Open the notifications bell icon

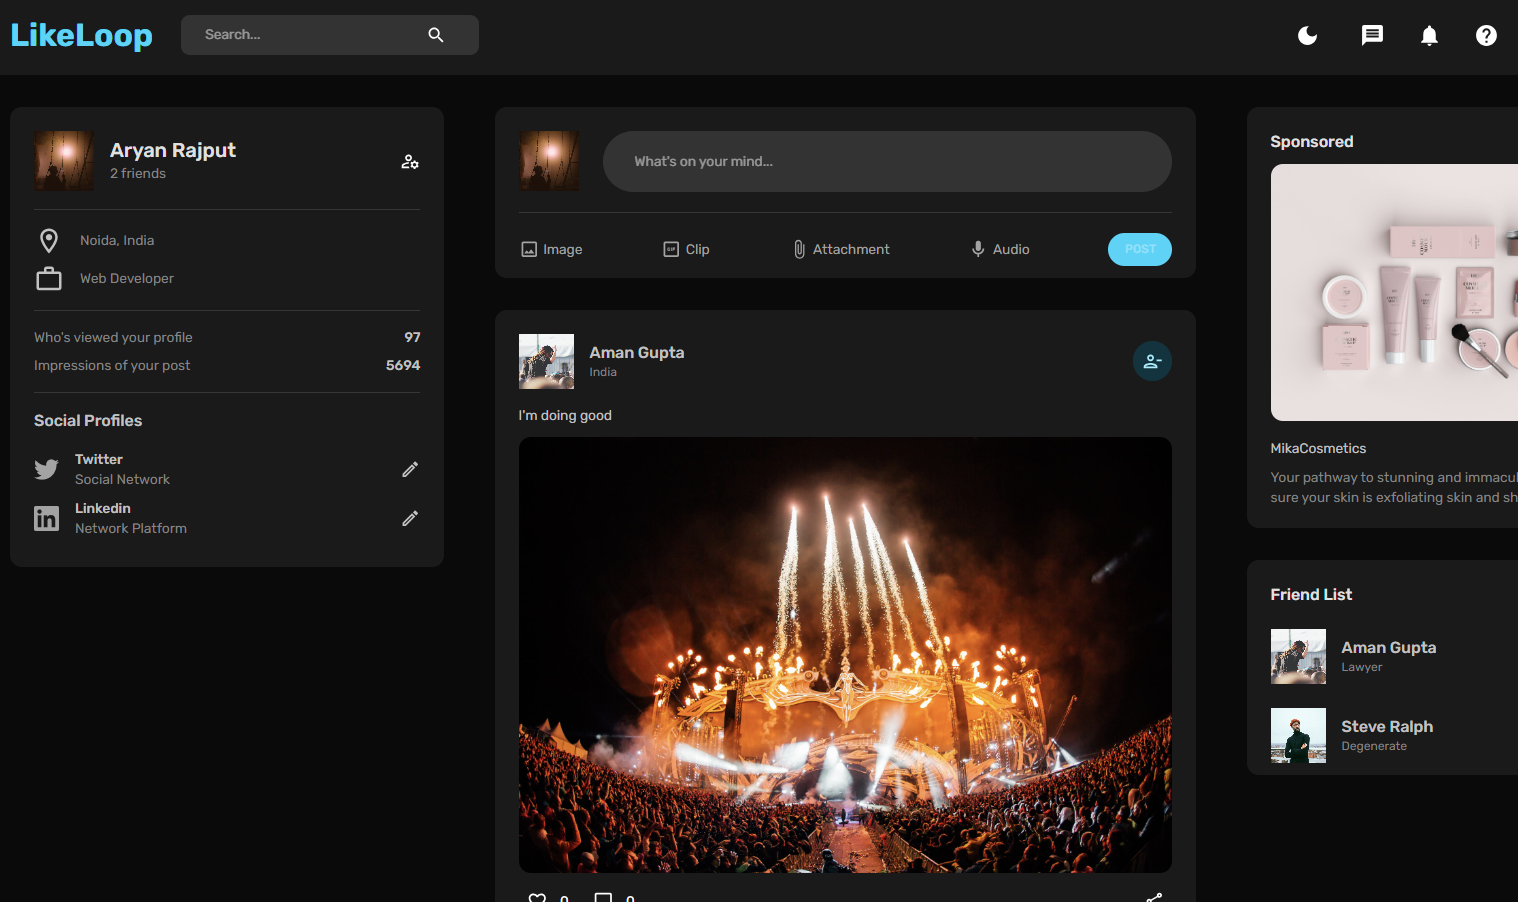click(1429, 36)
